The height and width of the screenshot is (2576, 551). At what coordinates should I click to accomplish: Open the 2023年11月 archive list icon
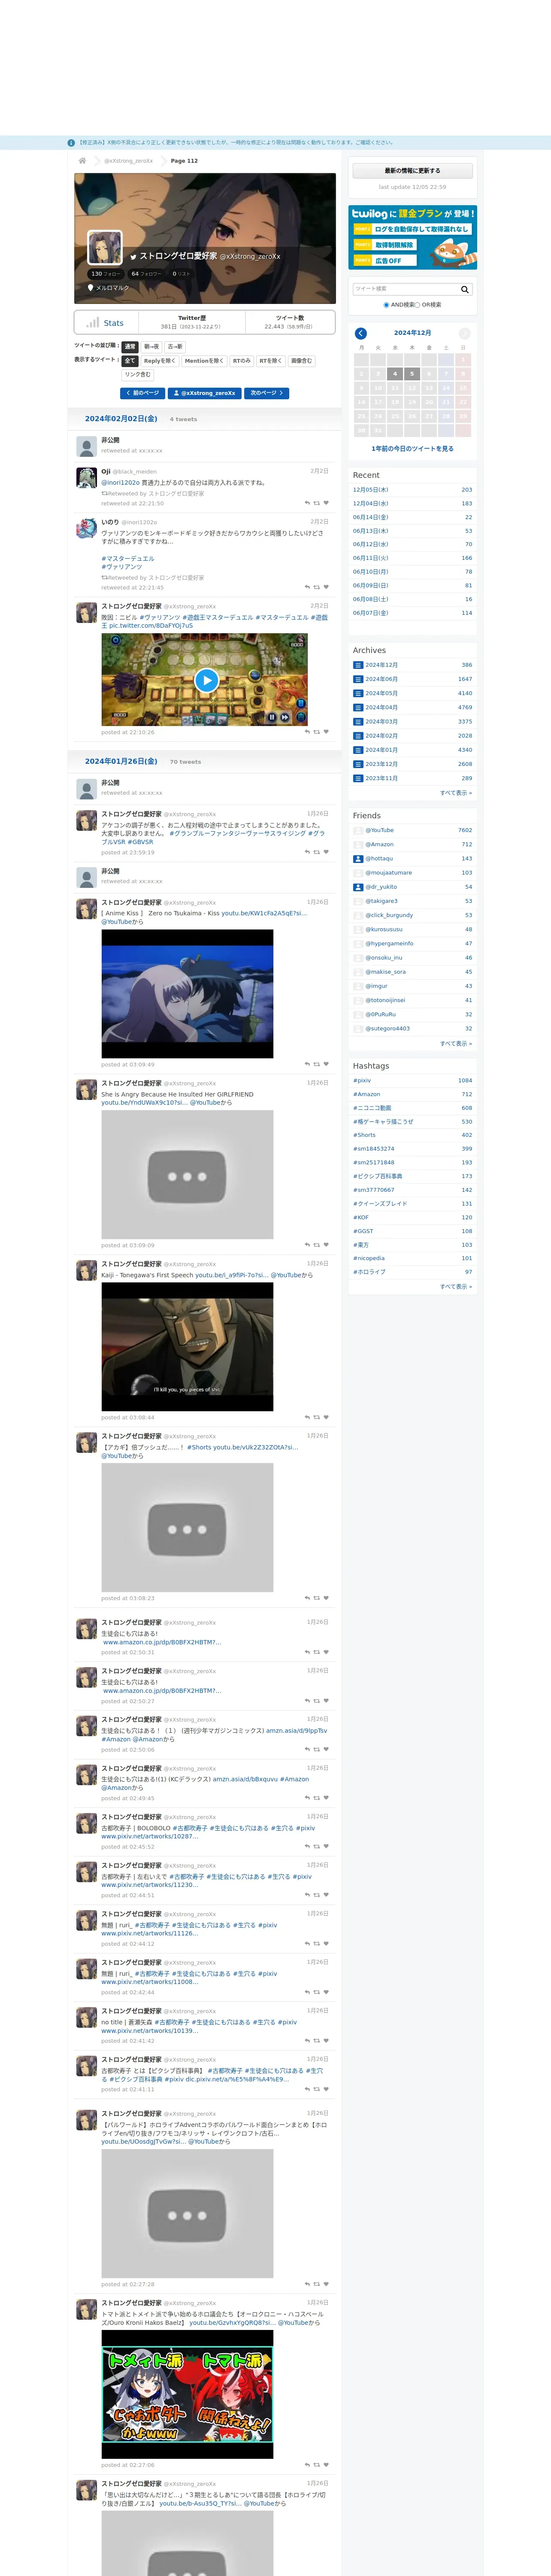[x=358, y=778]
